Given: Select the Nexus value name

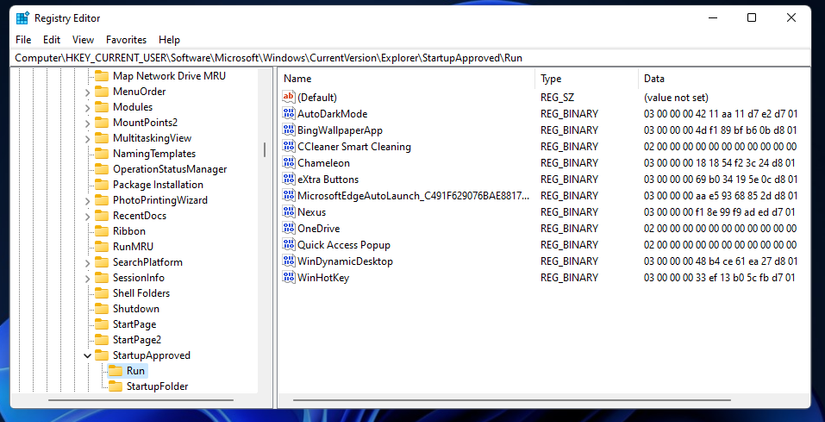Looking at the screenshot, I should pos(311,212).
